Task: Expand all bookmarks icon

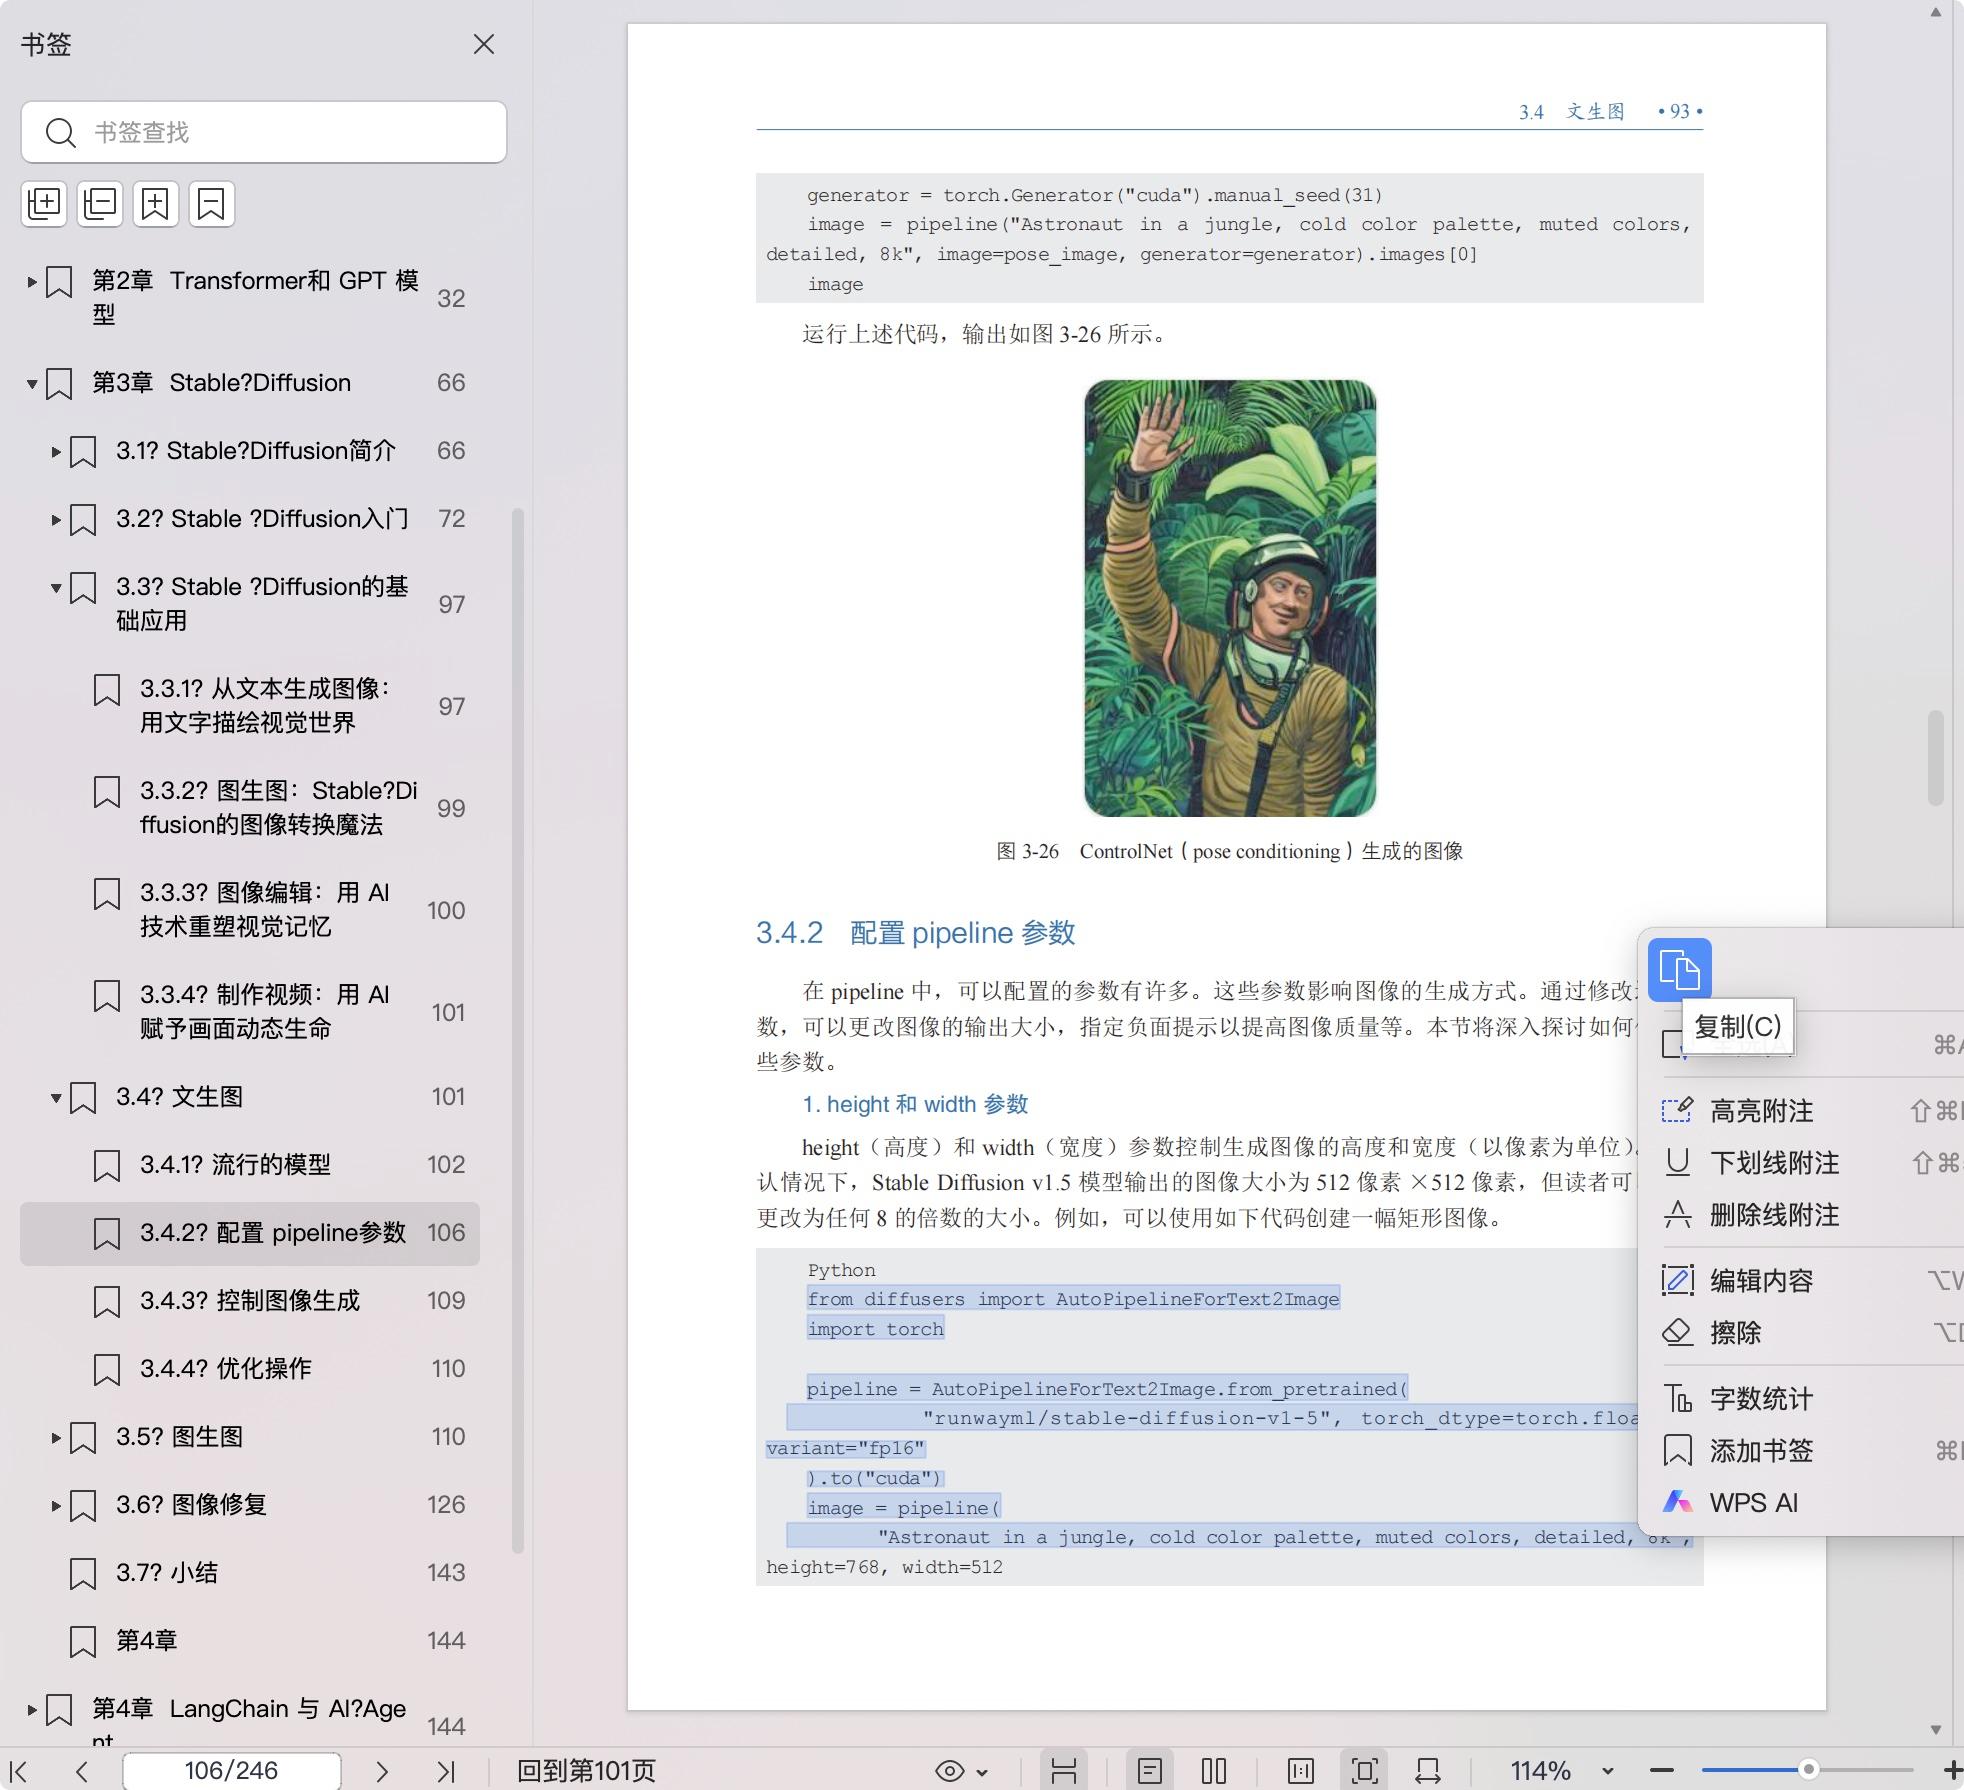Action: point(44,204)
